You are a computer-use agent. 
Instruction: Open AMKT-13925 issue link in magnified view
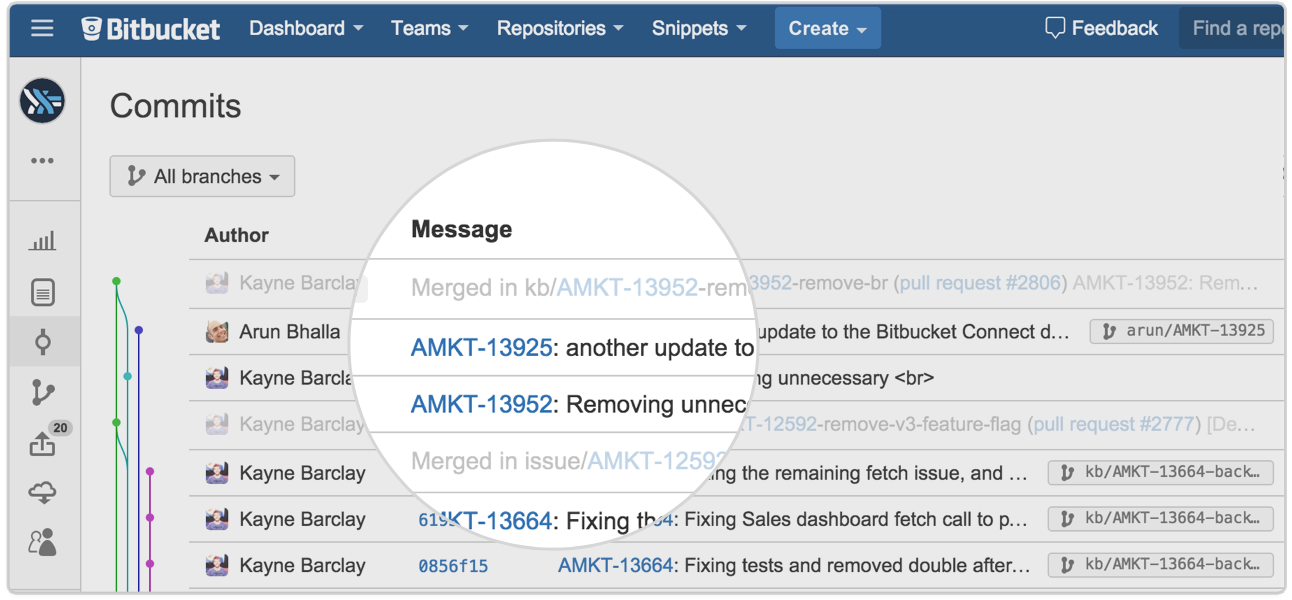point(481,348)
